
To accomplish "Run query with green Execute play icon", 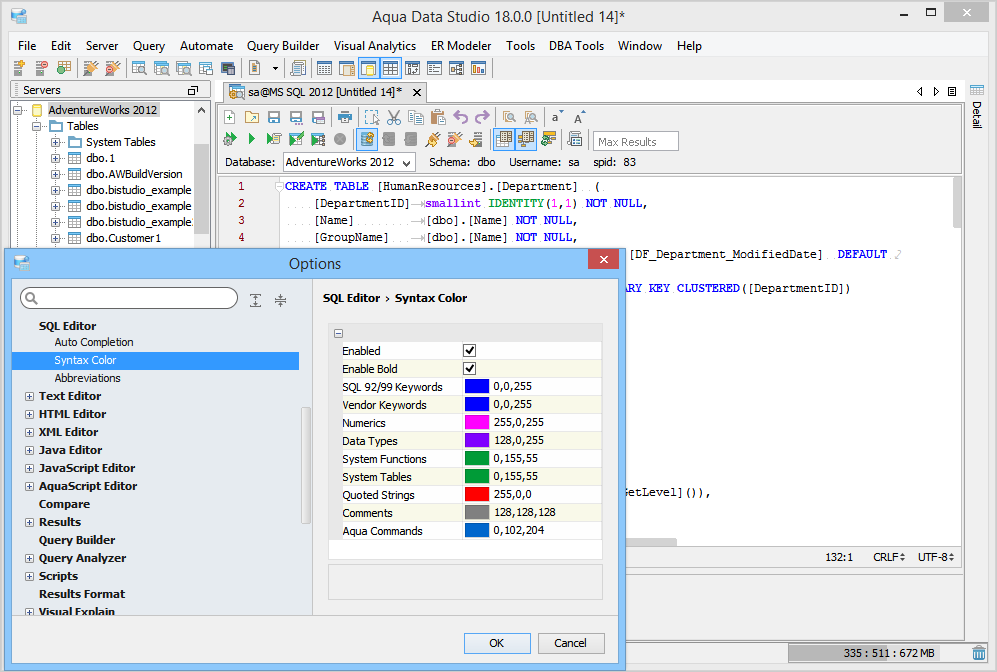I will coord(252,139).
